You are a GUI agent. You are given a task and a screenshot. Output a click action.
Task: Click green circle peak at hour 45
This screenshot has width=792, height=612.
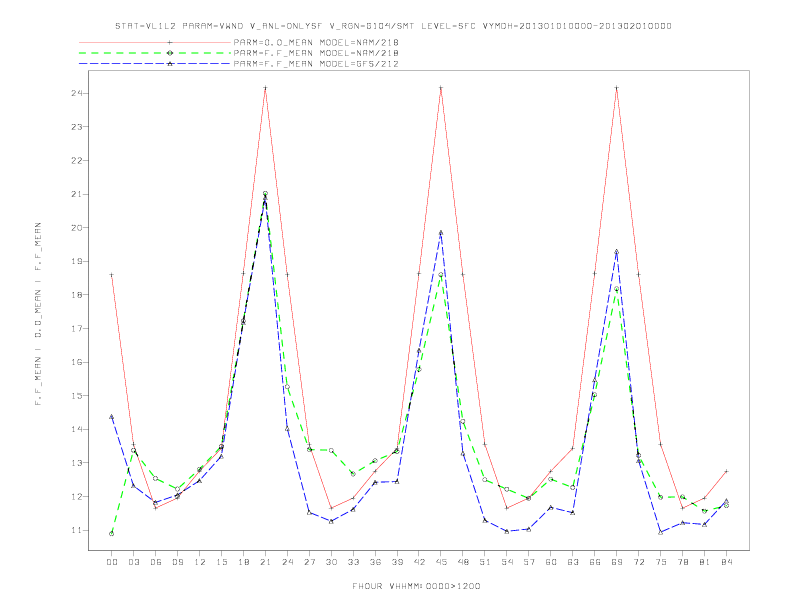pos(441,275)
